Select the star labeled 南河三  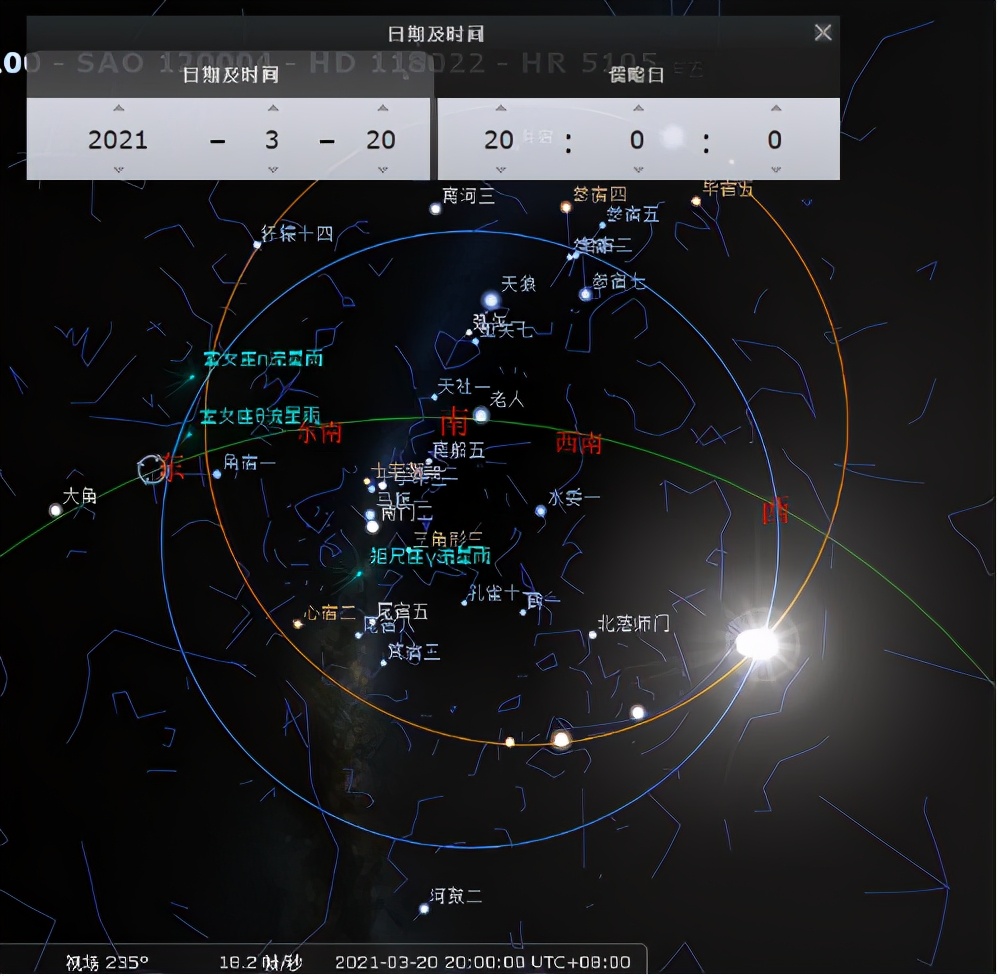(435, 208)
